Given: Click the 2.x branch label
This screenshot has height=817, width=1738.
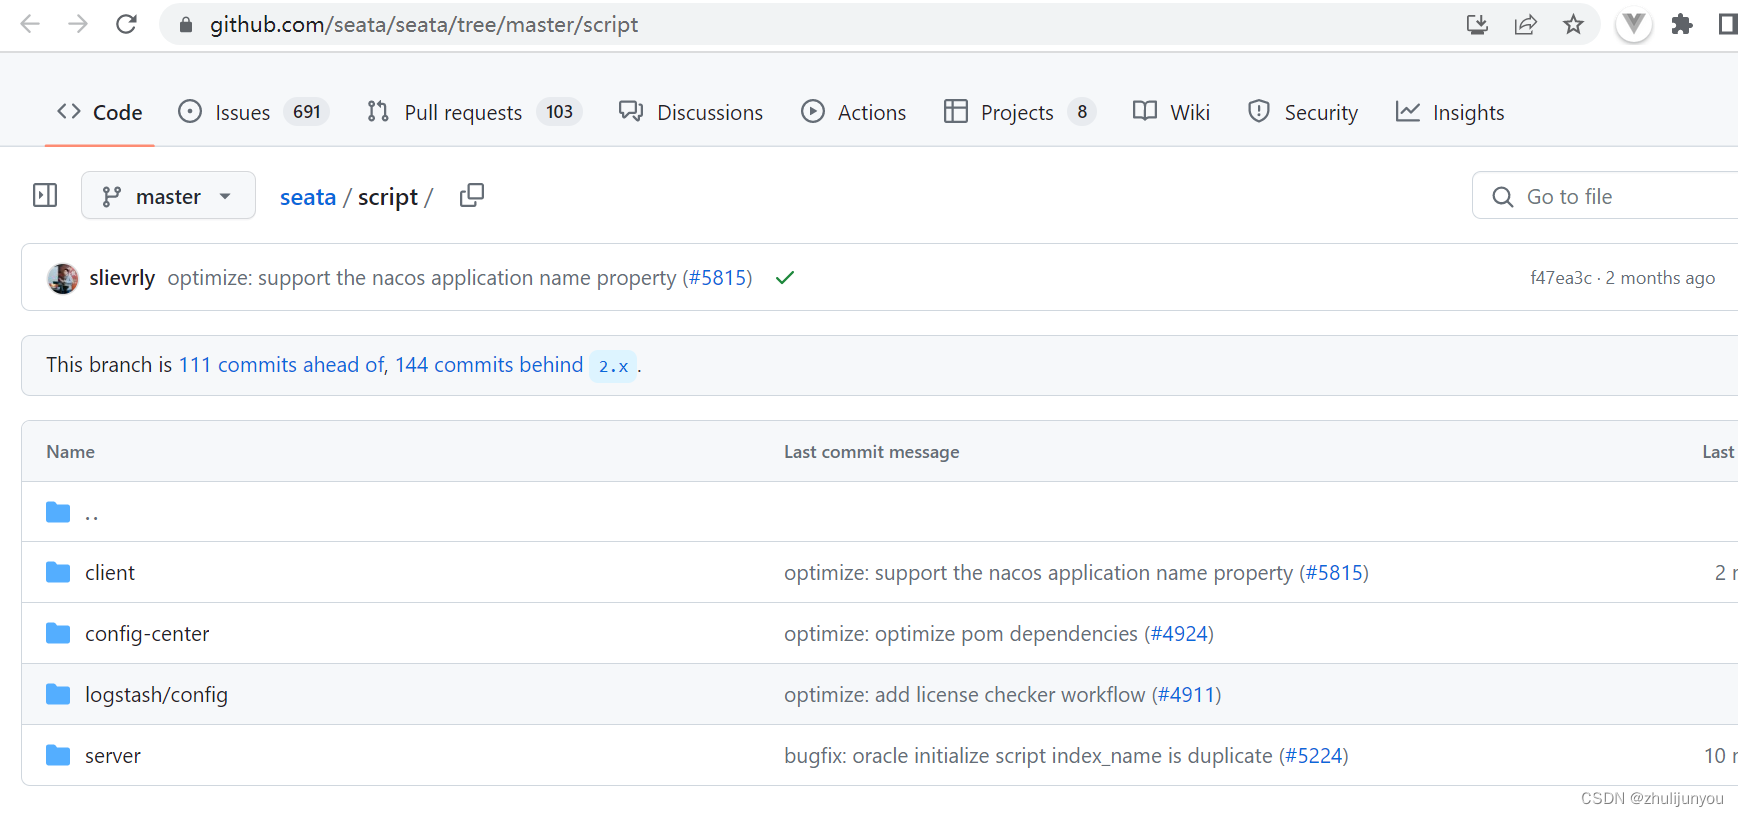Looking at the screenshot, I should pos(613,366).
